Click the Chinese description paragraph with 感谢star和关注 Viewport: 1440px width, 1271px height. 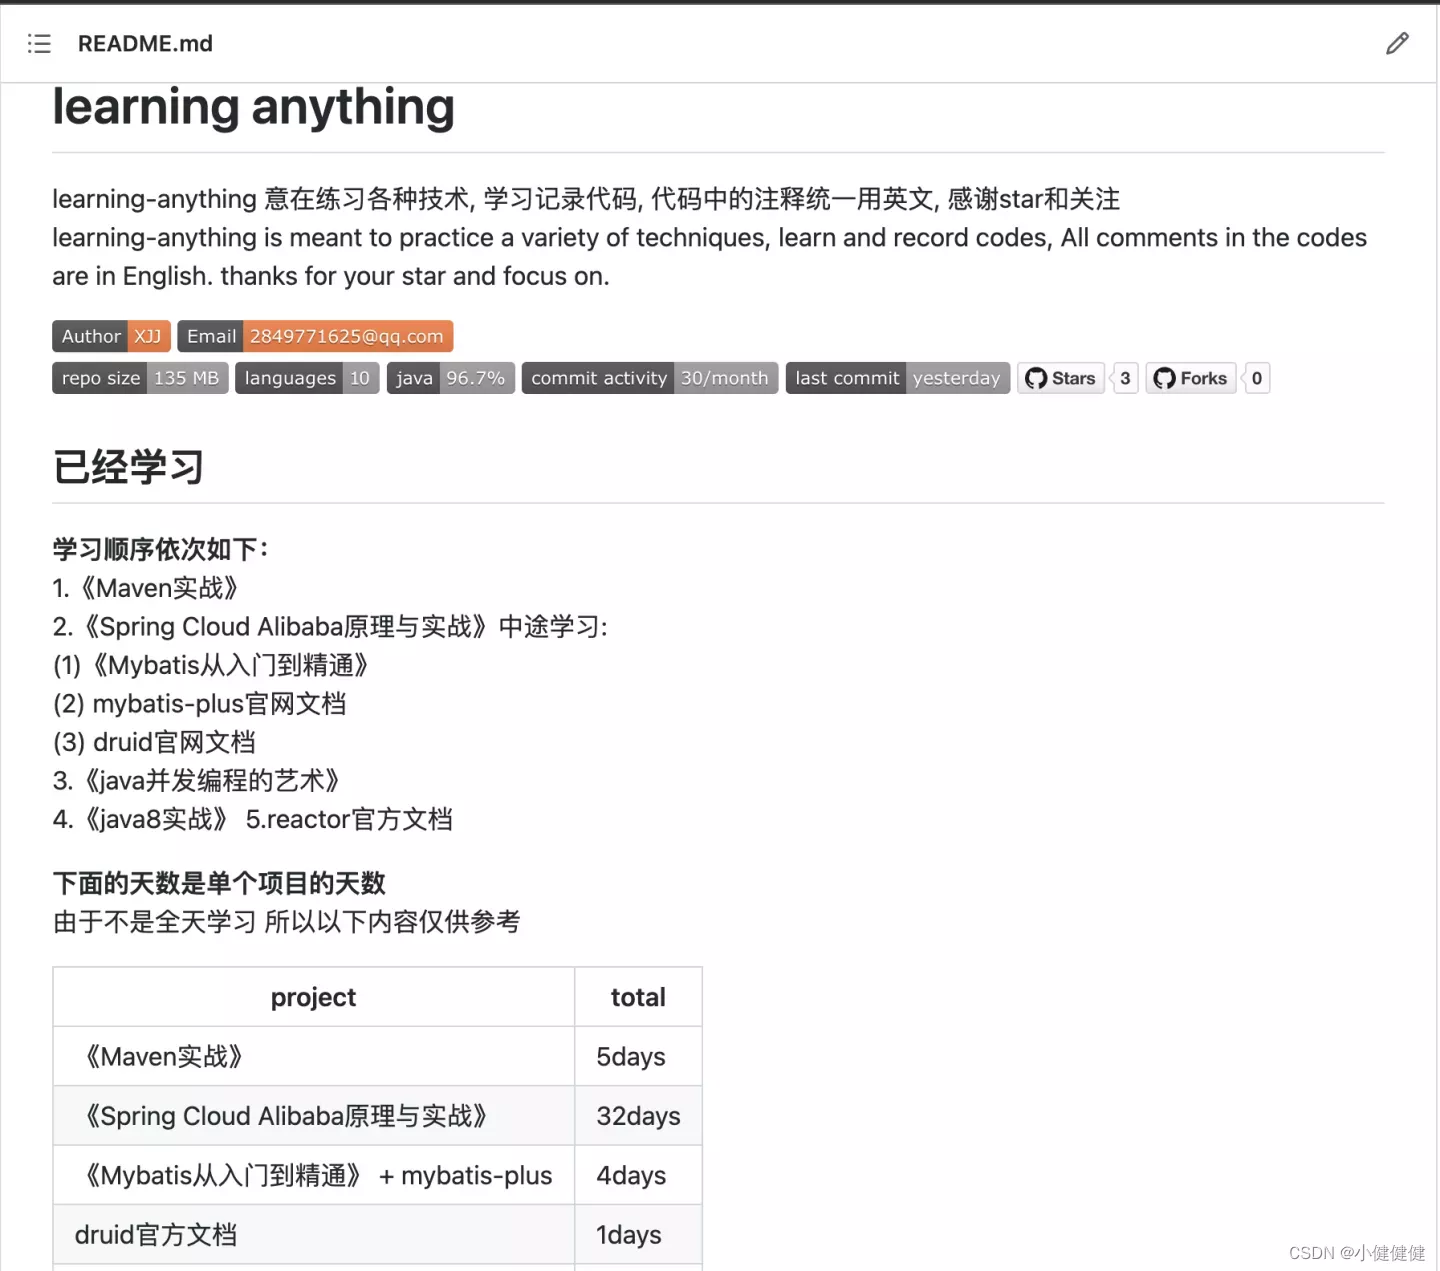click(586, 199)
